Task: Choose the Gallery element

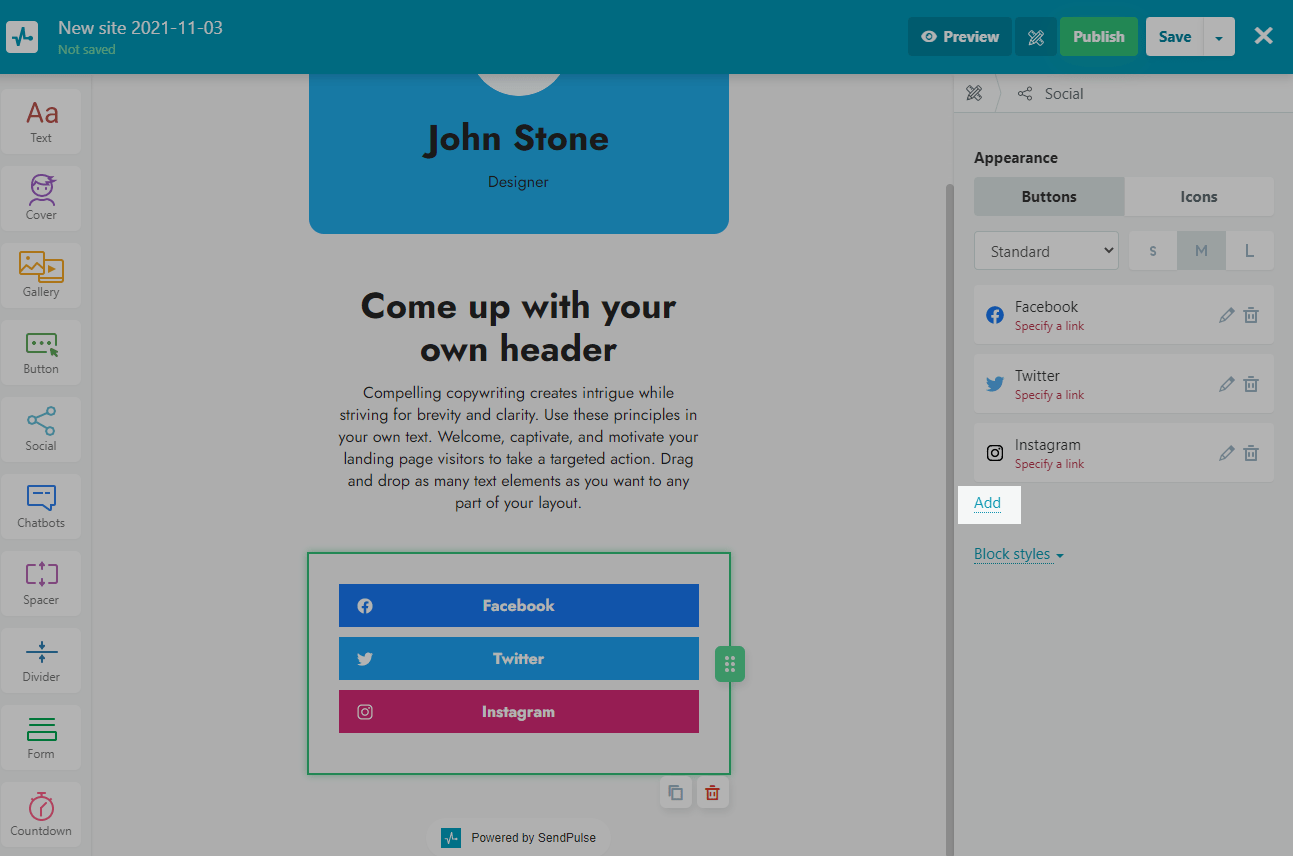Action: pos(41,275)
